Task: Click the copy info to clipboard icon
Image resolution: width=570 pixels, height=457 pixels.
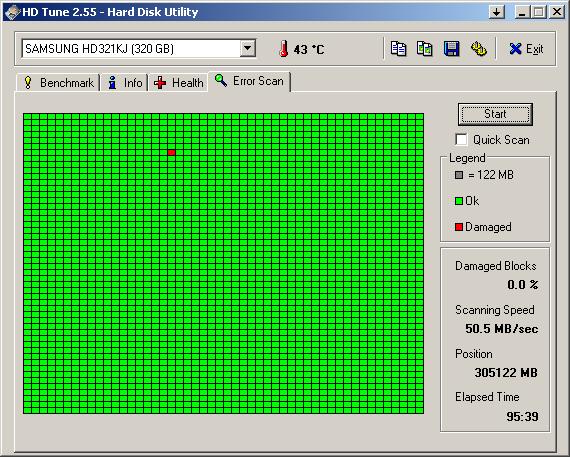Action: click(x=398, y=49)
